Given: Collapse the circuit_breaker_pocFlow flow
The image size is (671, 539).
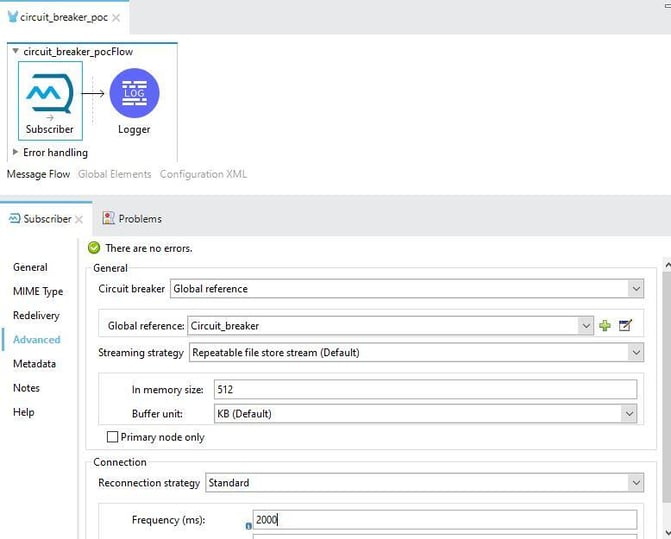Looking at the screenshot, I should tap(15, 51).
